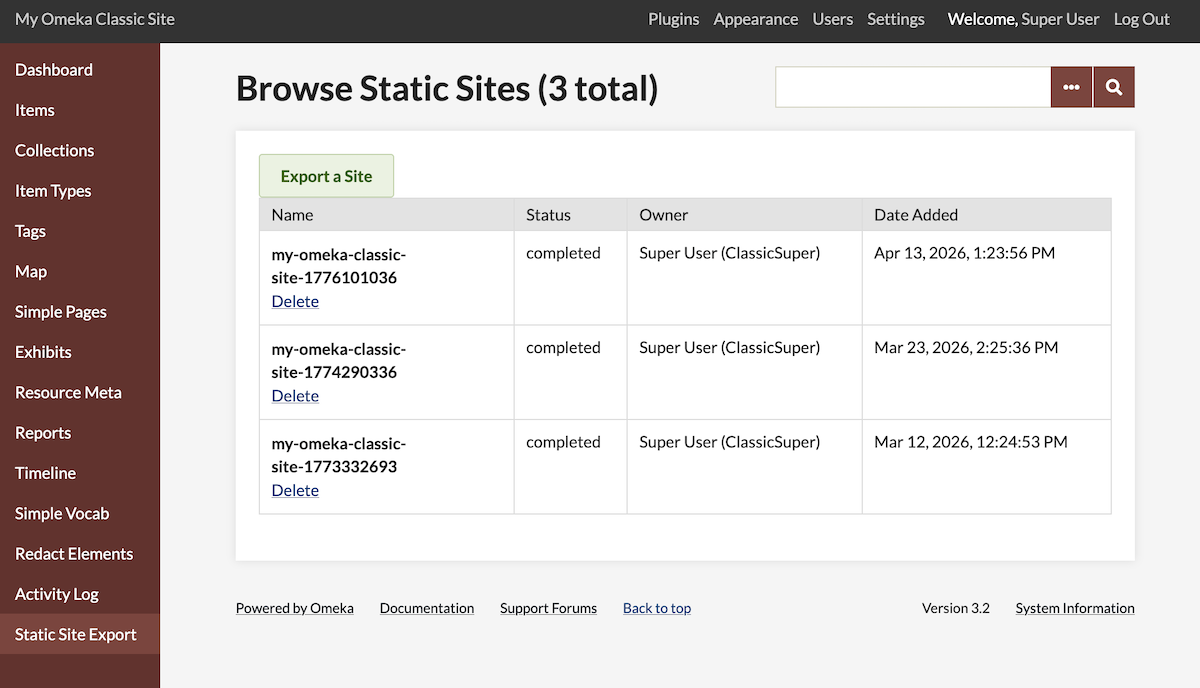Select Redact Elements in the sidebar
The height and width of the screenshot is (688, 1200).
pos(80,554)
